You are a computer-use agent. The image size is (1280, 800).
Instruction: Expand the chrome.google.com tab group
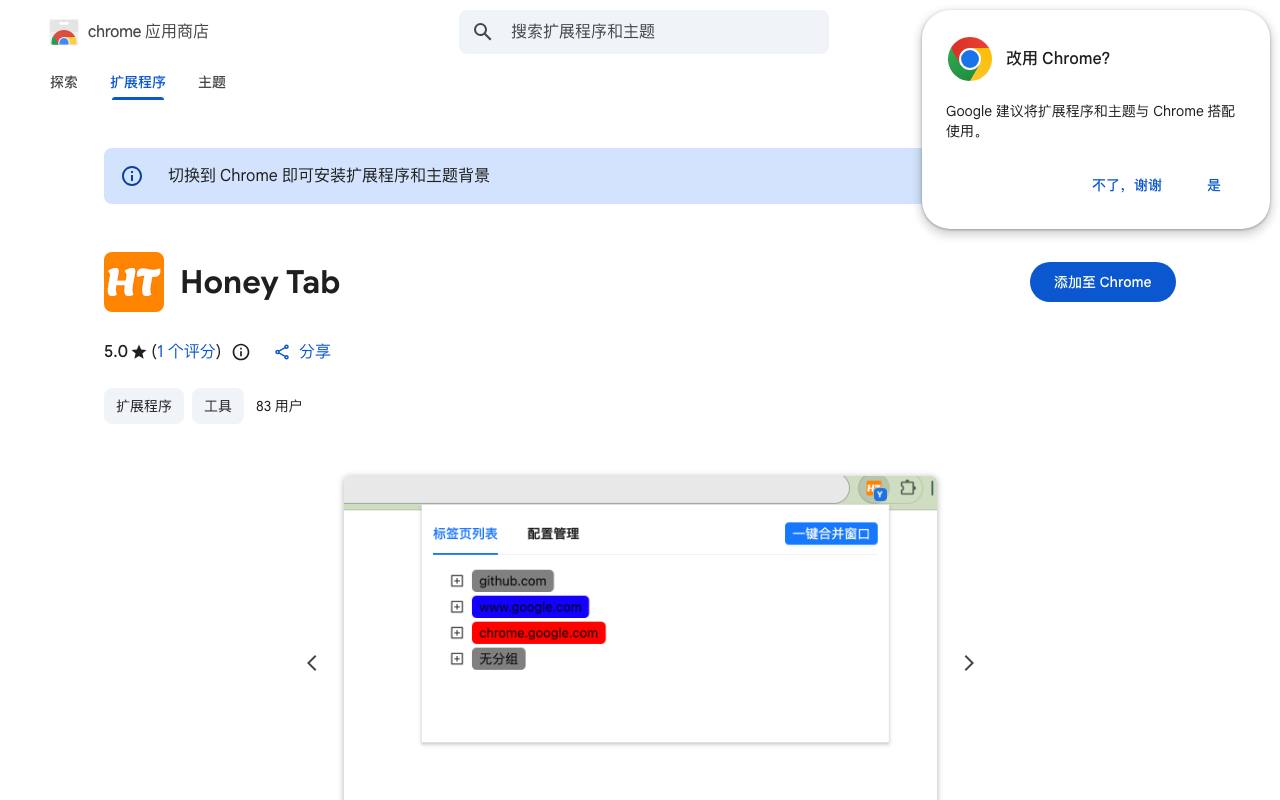pos(457,633)
